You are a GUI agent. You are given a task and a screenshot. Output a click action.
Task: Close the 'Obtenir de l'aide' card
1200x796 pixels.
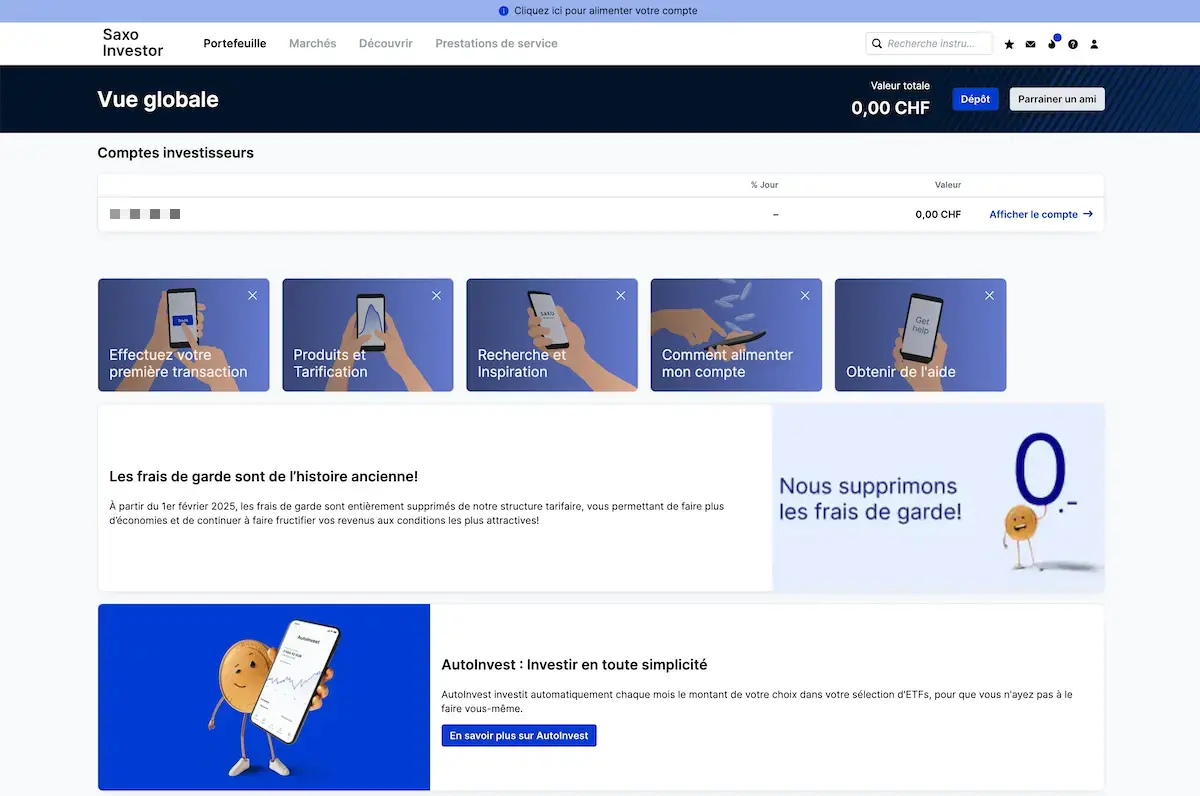pyautogui.click(x=989, y=295)
